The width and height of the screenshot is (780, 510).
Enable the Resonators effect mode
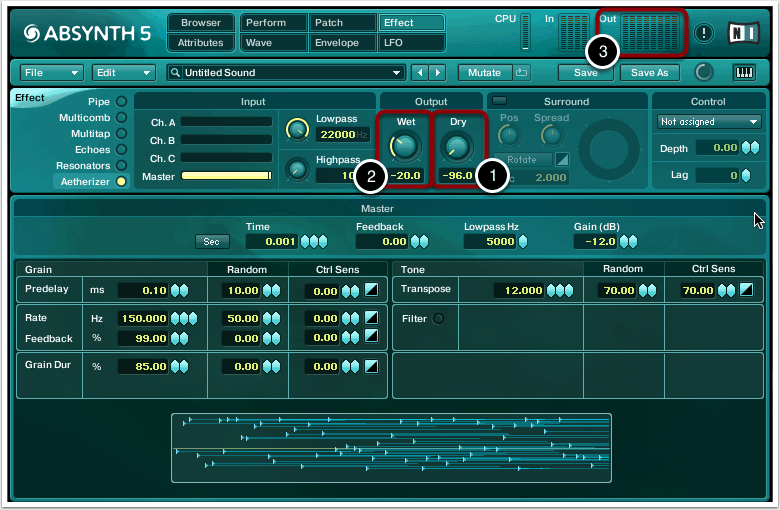(122, 165)
